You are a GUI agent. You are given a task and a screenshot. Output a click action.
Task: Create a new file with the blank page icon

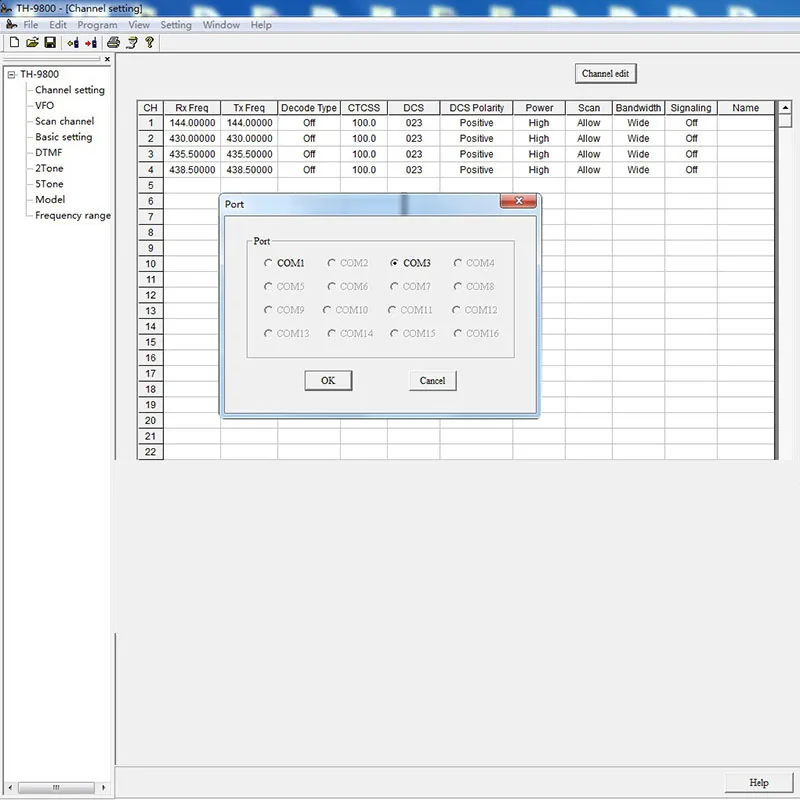(14, 42)
